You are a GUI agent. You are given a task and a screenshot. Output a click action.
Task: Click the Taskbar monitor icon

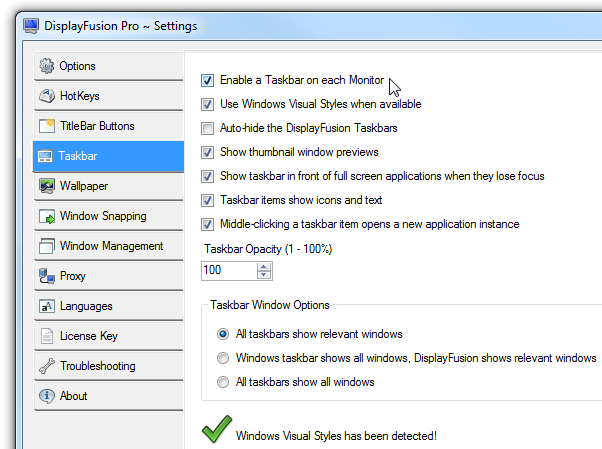click(45, 156)
